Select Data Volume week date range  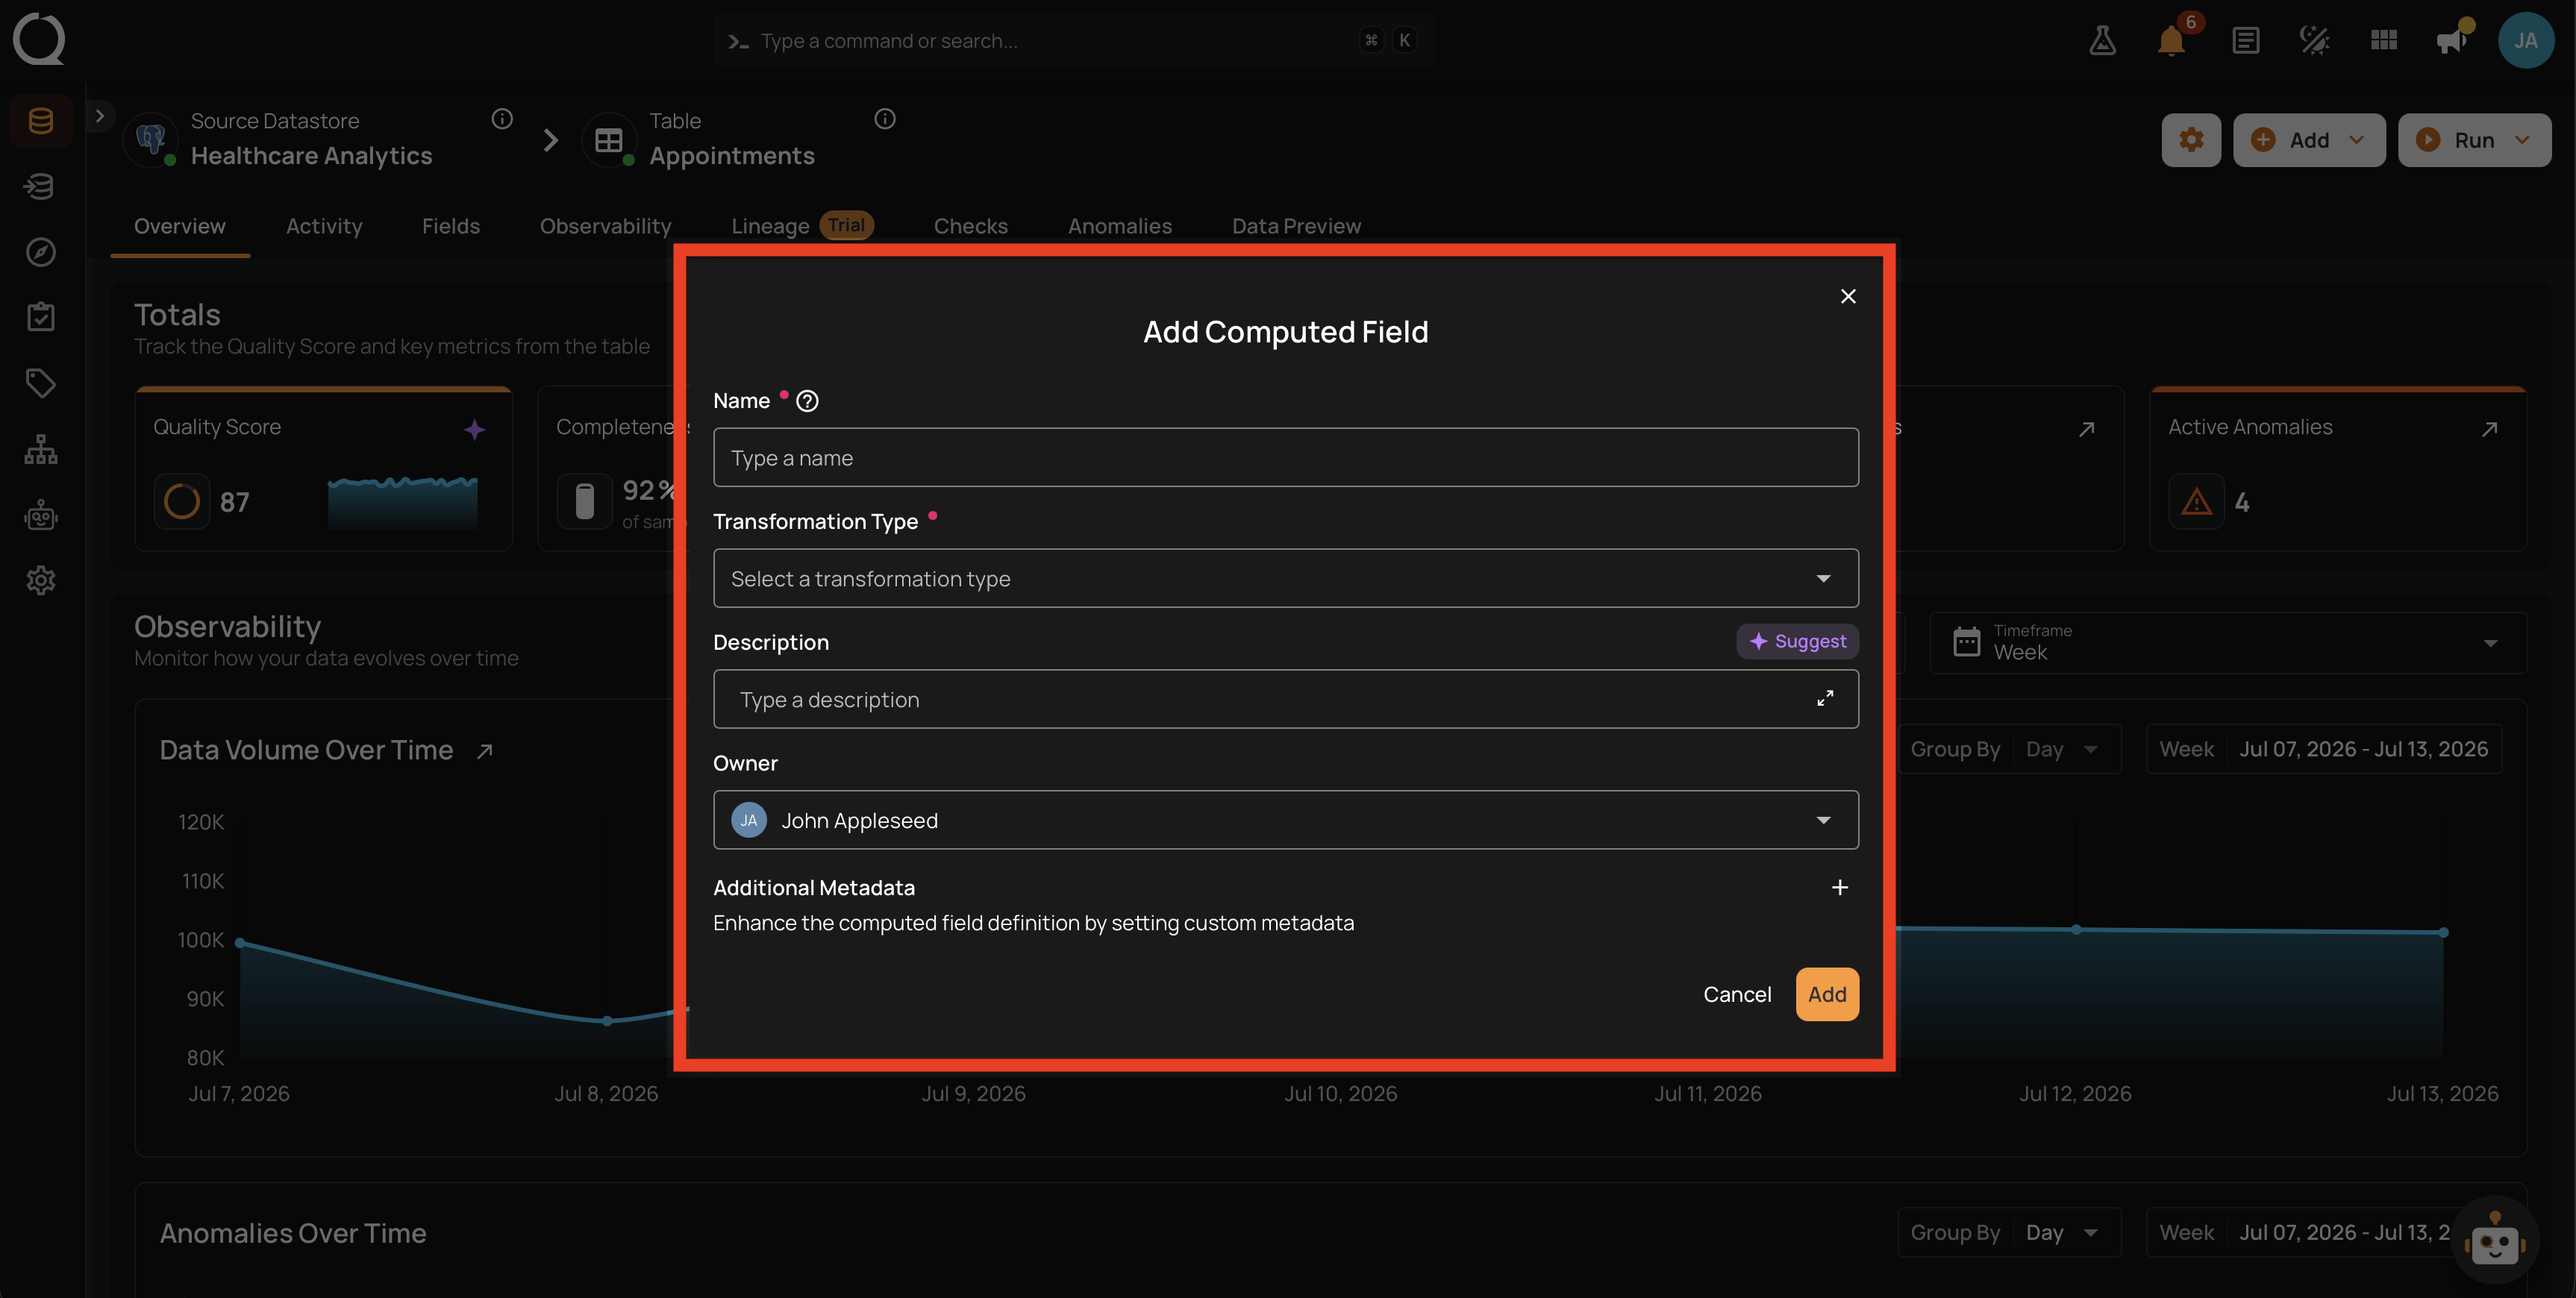coord(2323,749)
